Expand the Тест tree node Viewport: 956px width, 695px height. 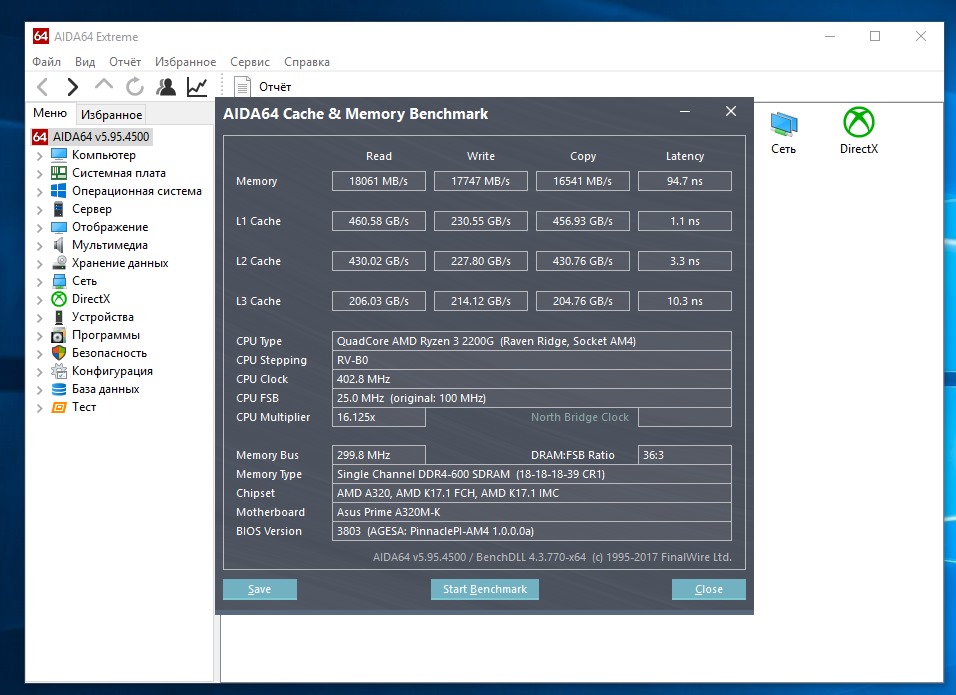(x=40, y=407)
